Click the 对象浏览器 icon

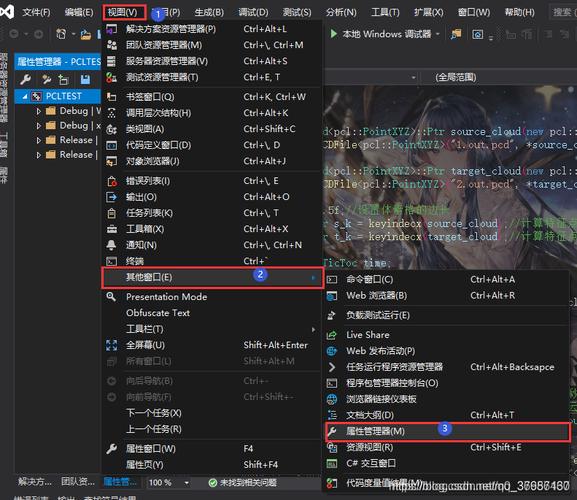pyautogui.click(x=111, y=161)
